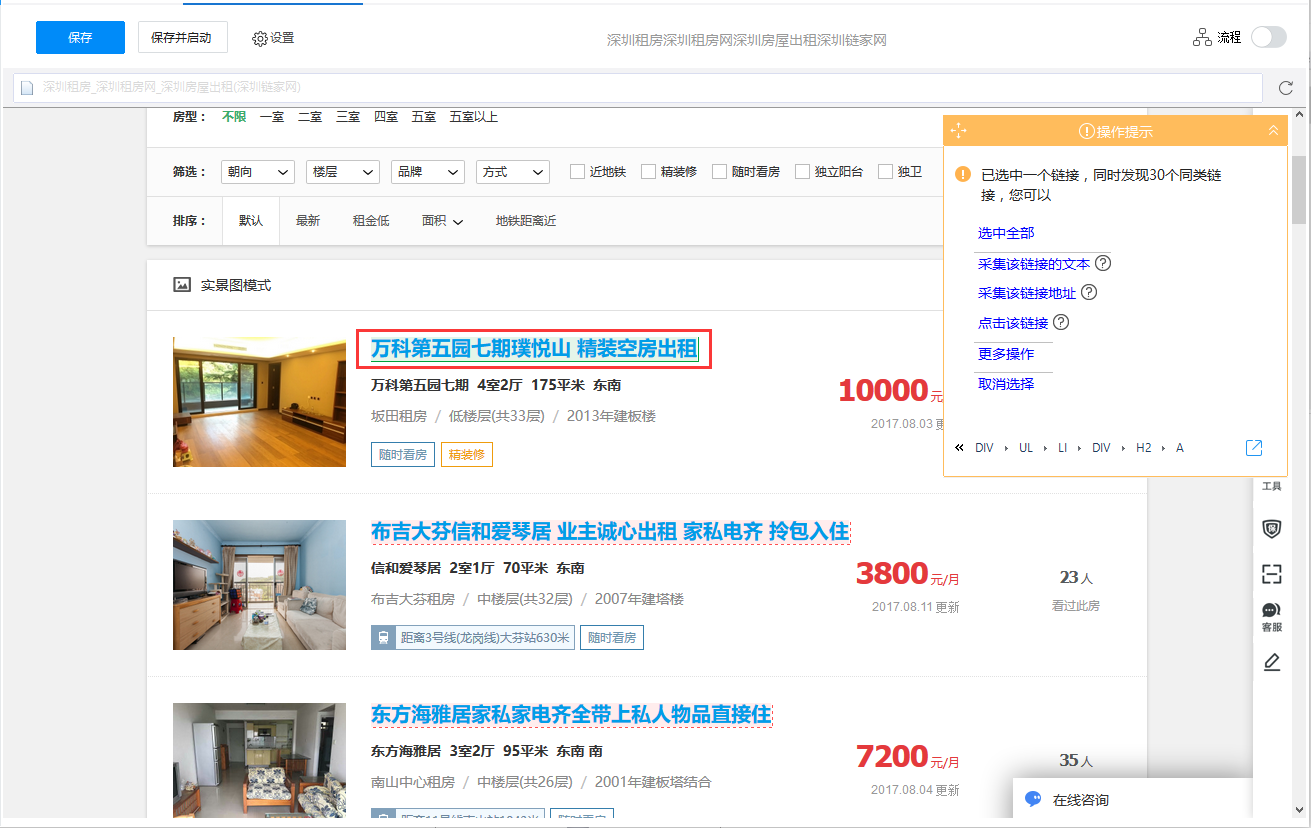Select H2 in the element path
This screenshot has width=1311, height=828.
point(1144,448)
